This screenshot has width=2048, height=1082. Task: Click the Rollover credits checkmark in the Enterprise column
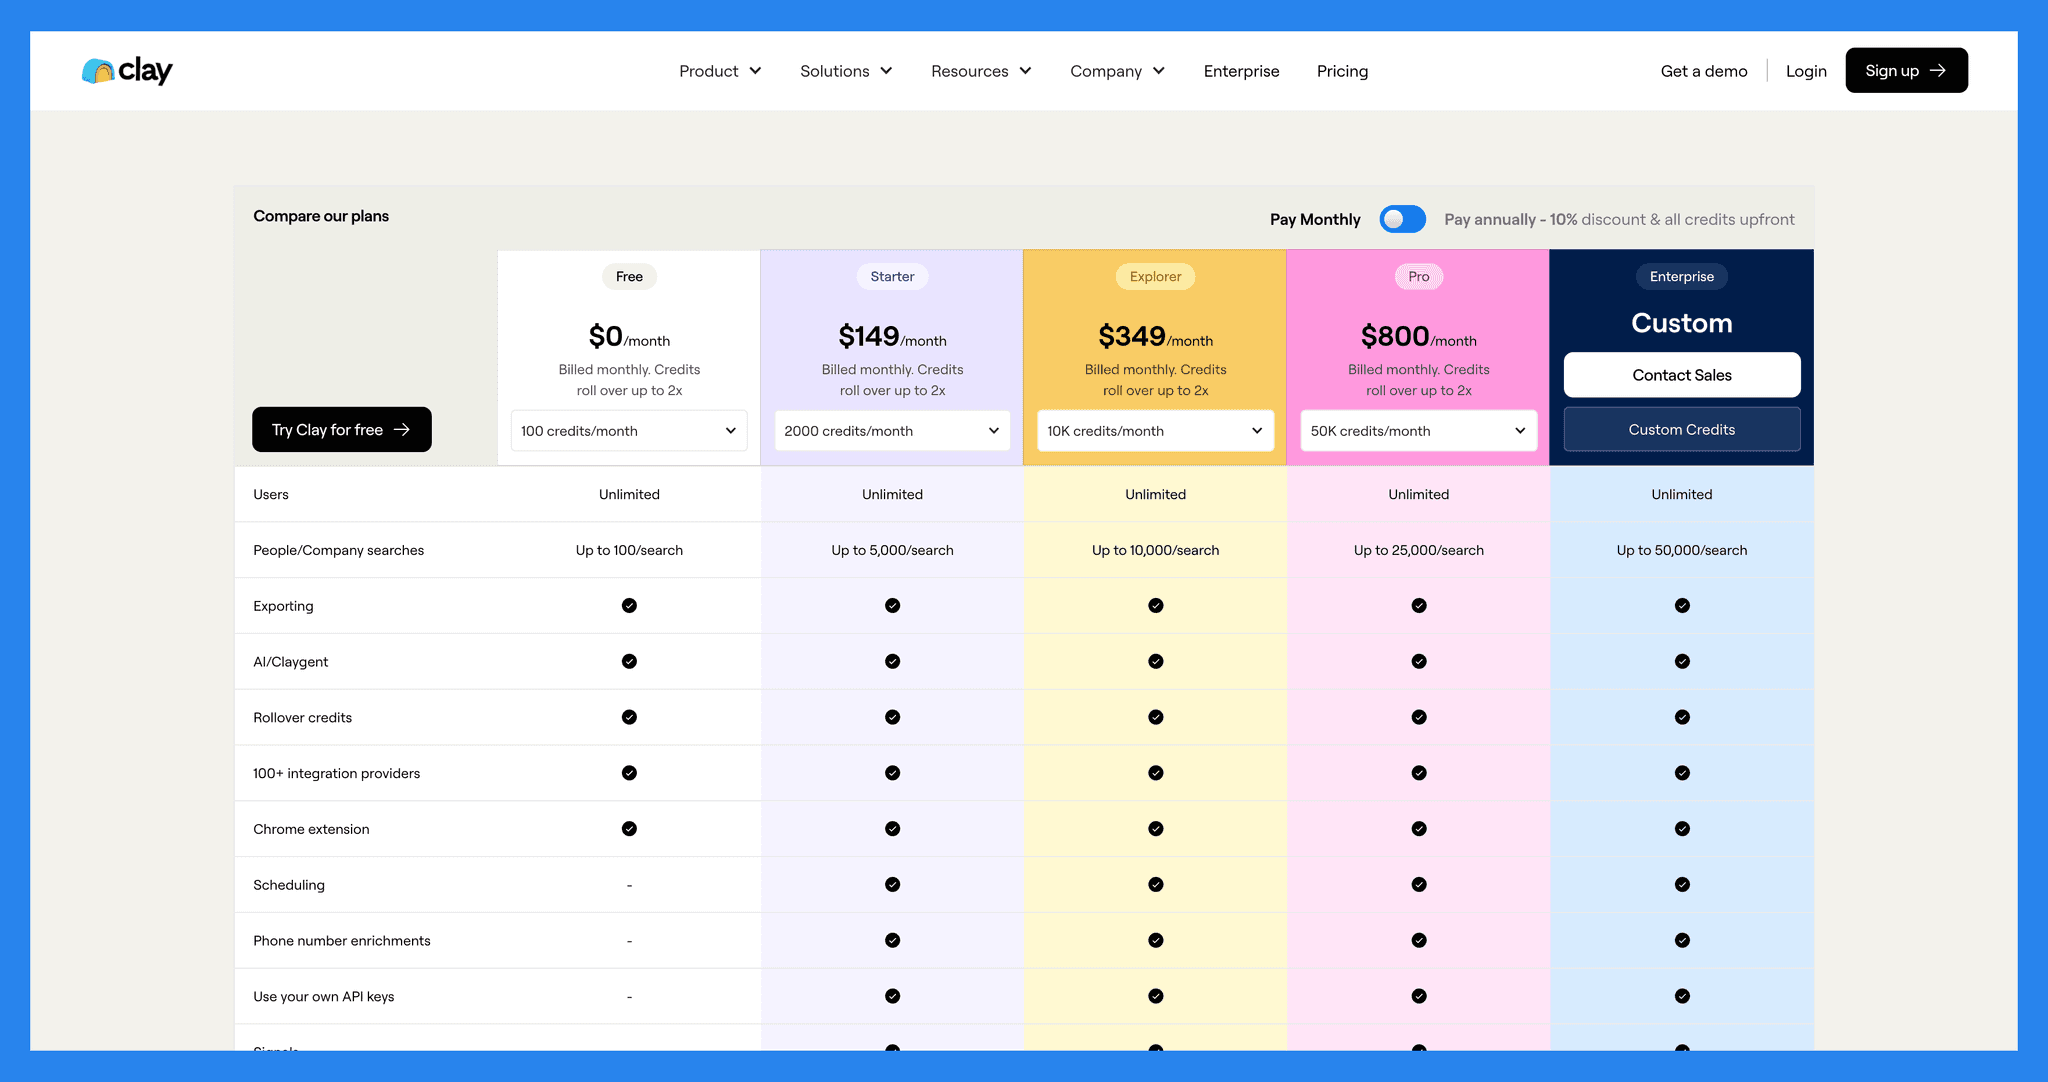tap(1681, 718)
